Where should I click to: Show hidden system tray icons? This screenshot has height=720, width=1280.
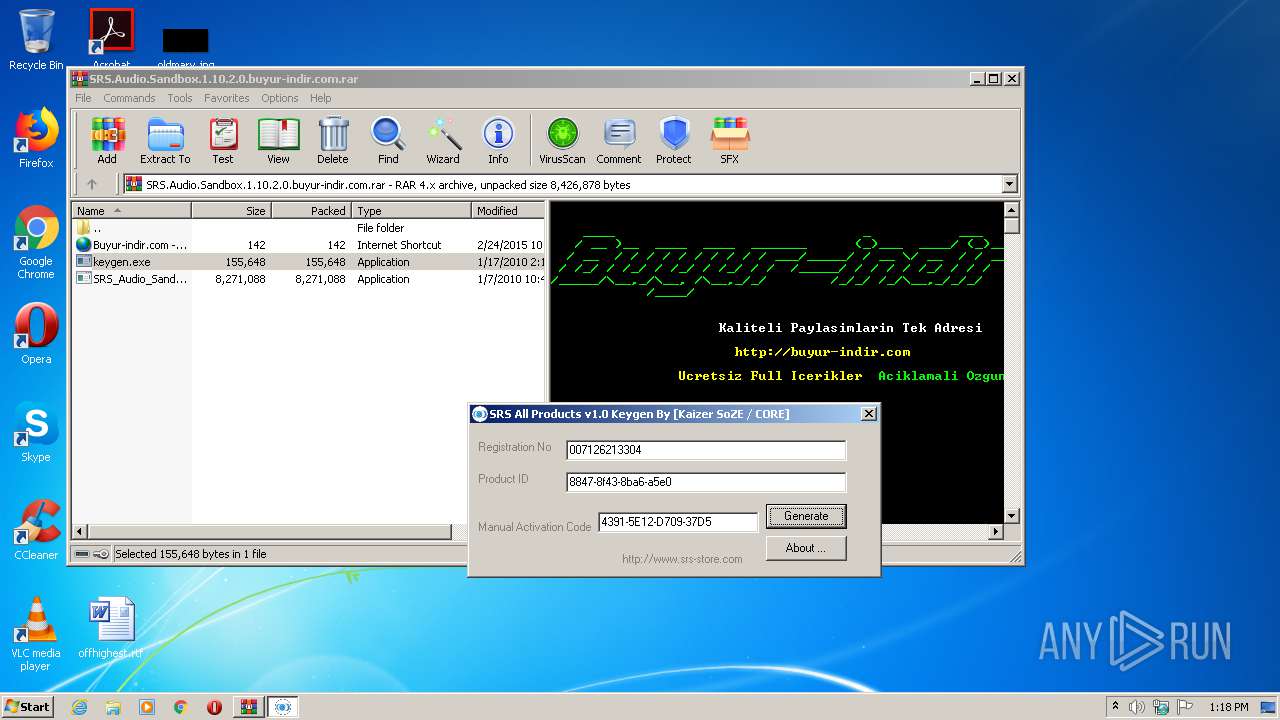pos(1115,707)
